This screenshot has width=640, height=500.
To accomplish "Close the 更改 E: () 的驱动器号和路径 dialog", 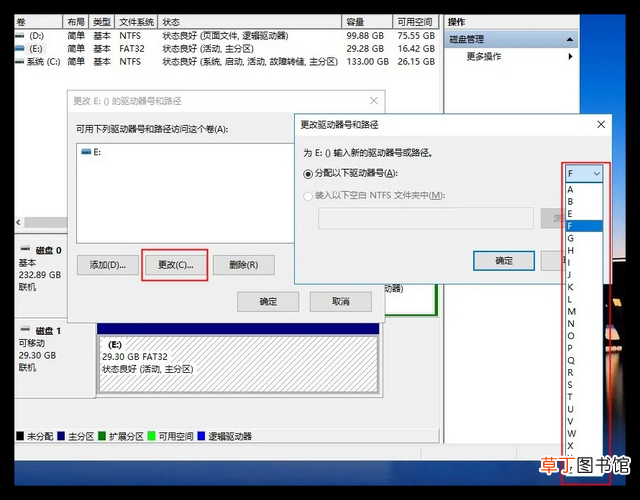I will 373,101.
